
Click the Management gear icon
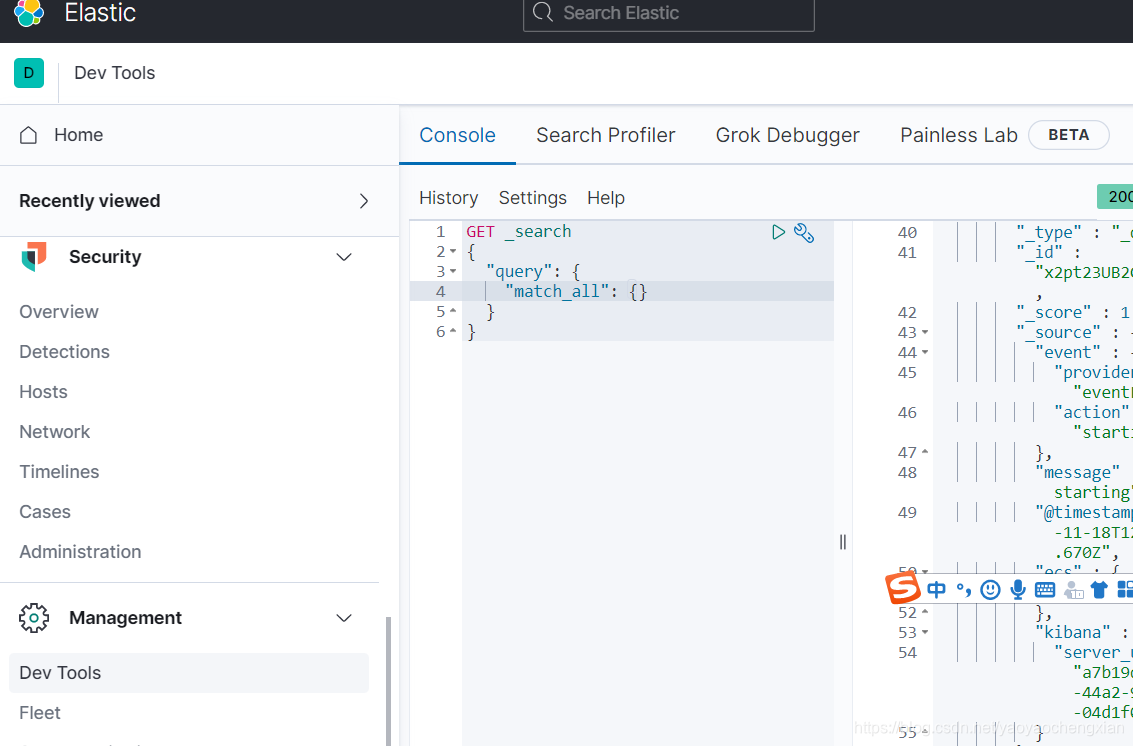click(x=34, y=618)
